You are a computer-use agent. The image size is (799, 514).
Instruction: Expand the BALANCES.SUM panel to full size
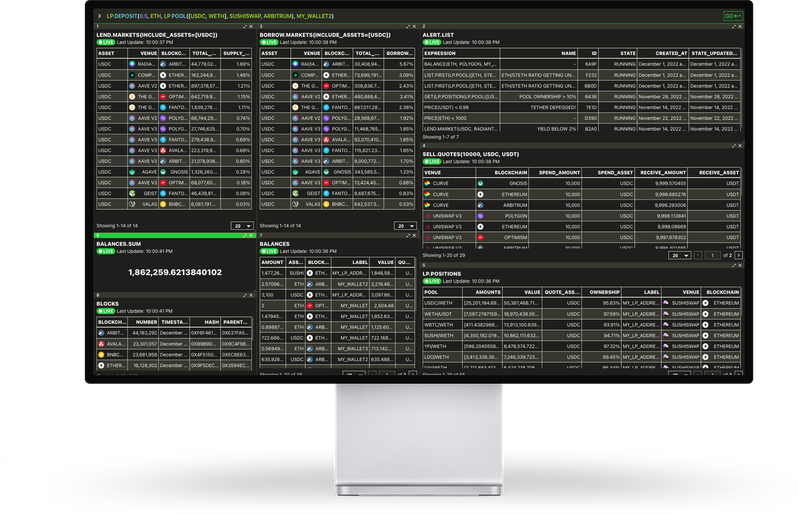[245, 235]
